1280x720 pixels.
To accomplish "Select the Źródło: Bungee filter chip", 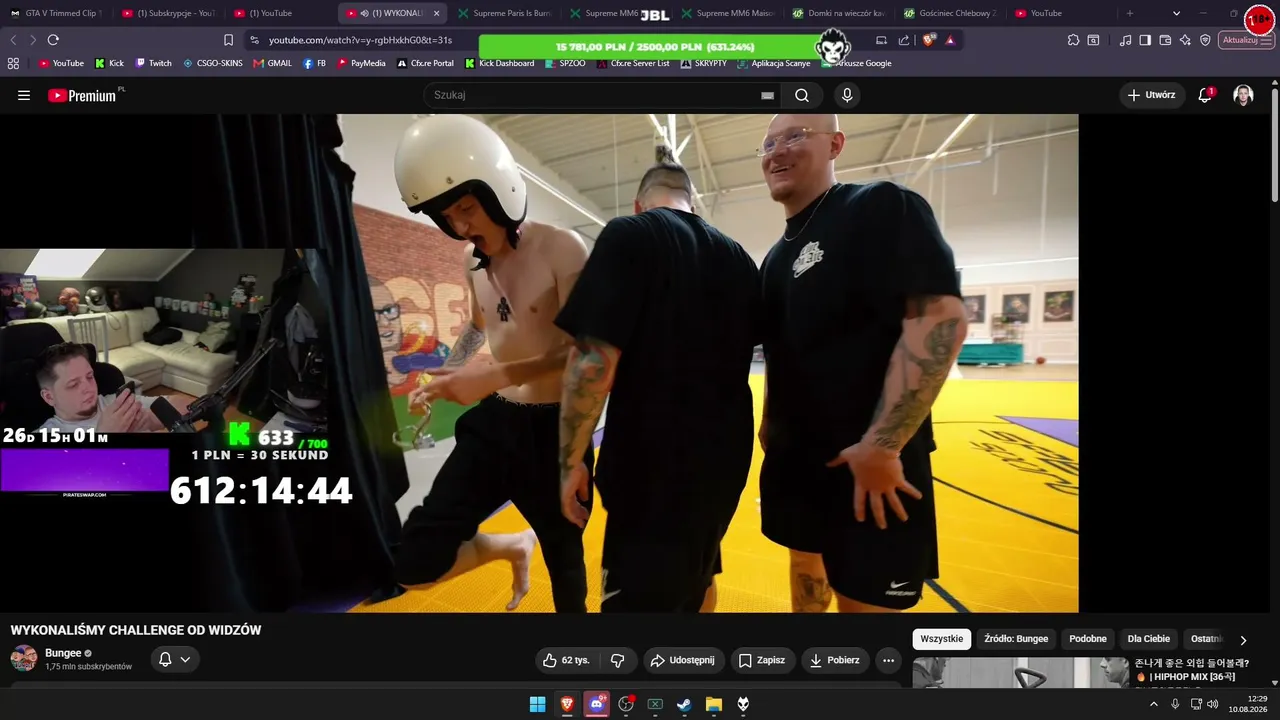I will tap(1016, 639).
